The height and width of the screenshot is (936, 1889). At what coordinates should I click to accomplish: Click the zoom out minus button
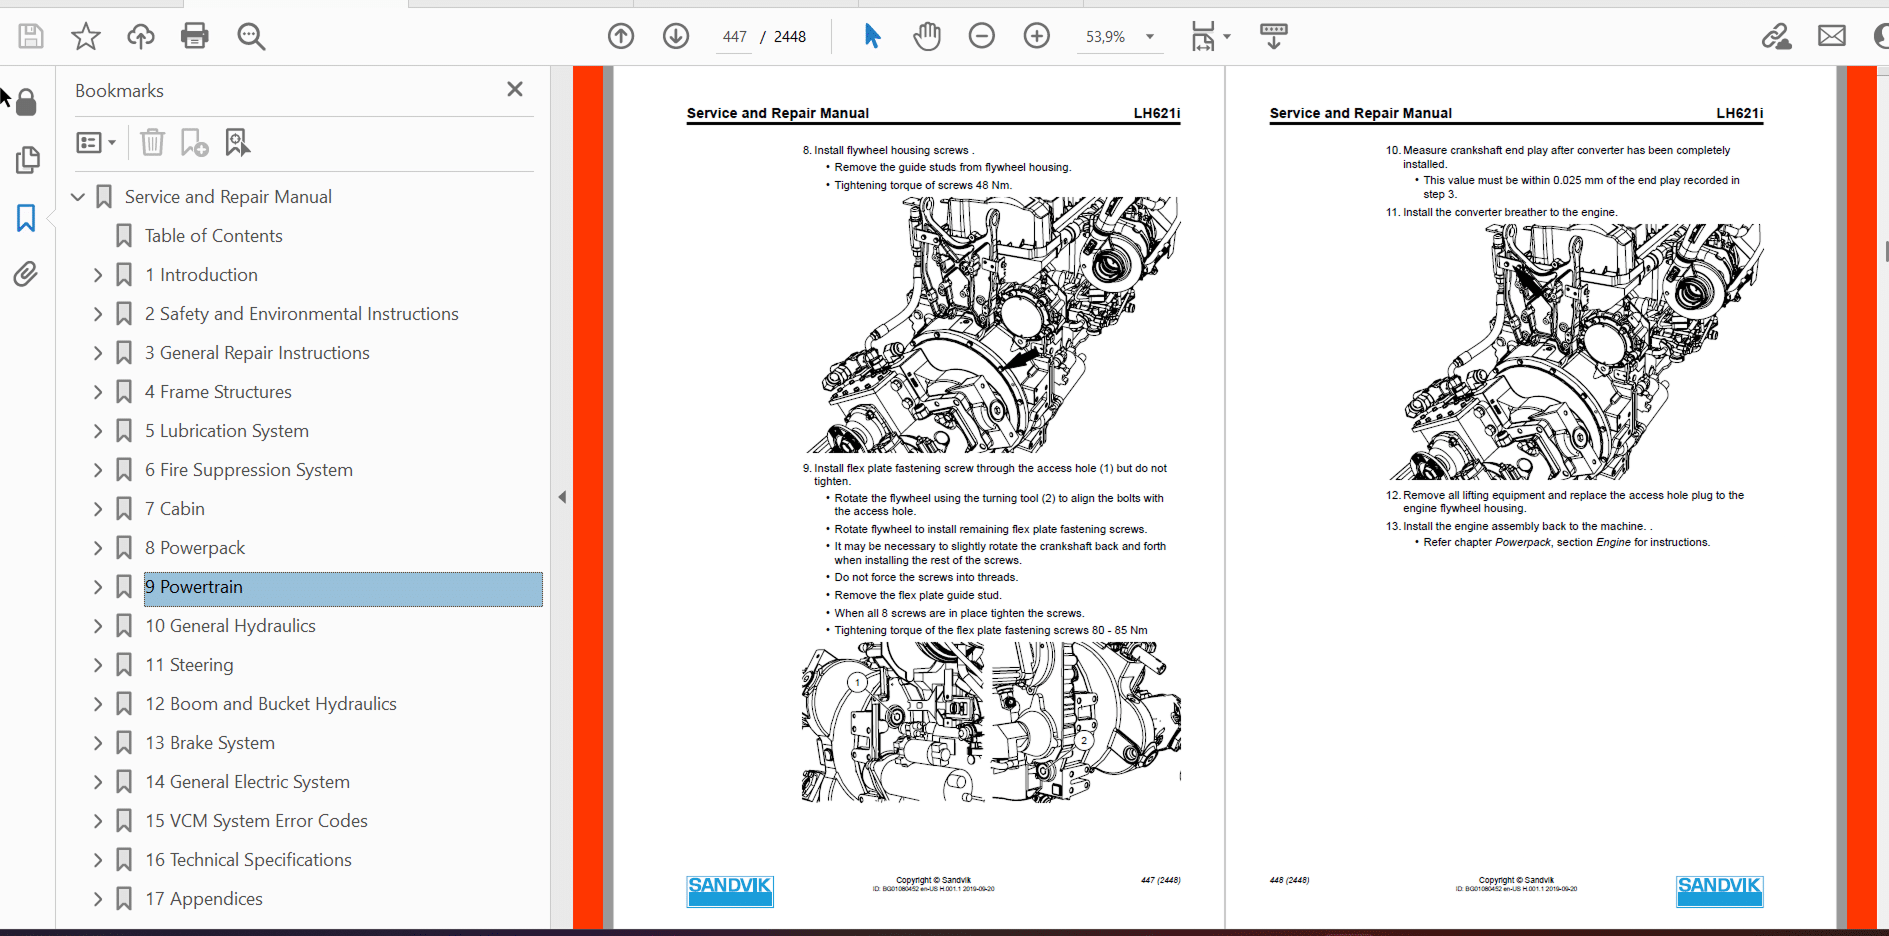tap(982, 37)
